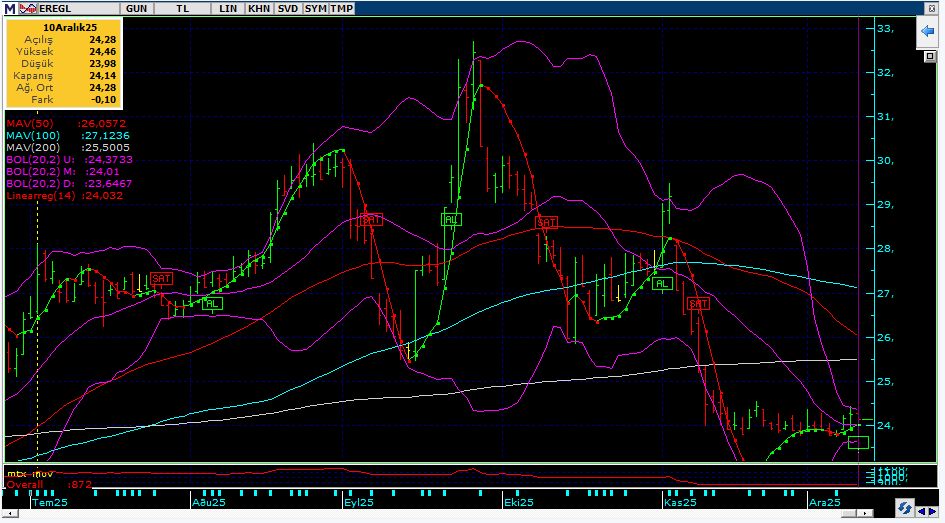The width and height of the screenshot is (945, 523).
Task: Open the GUN period selector
Action: [139, 8]
